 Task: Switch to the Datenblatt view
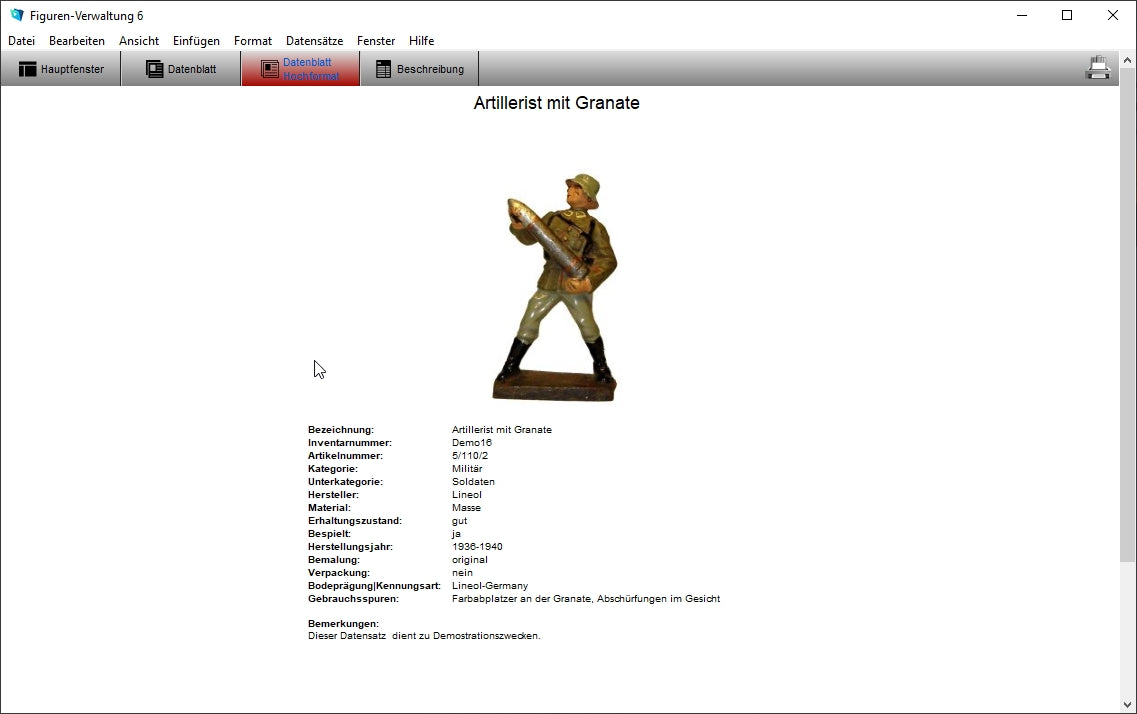(x=181, y=69)
